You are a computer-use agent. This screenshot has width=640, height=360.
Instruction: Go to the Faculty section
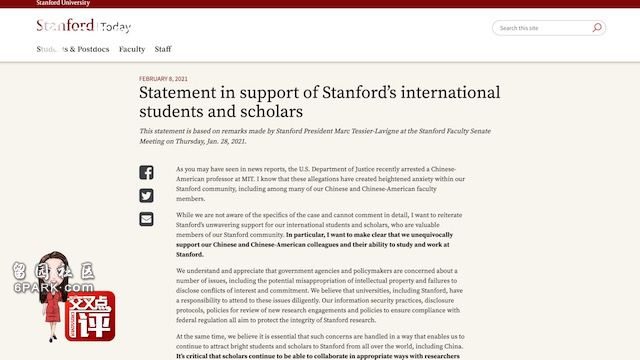point(132,49)
